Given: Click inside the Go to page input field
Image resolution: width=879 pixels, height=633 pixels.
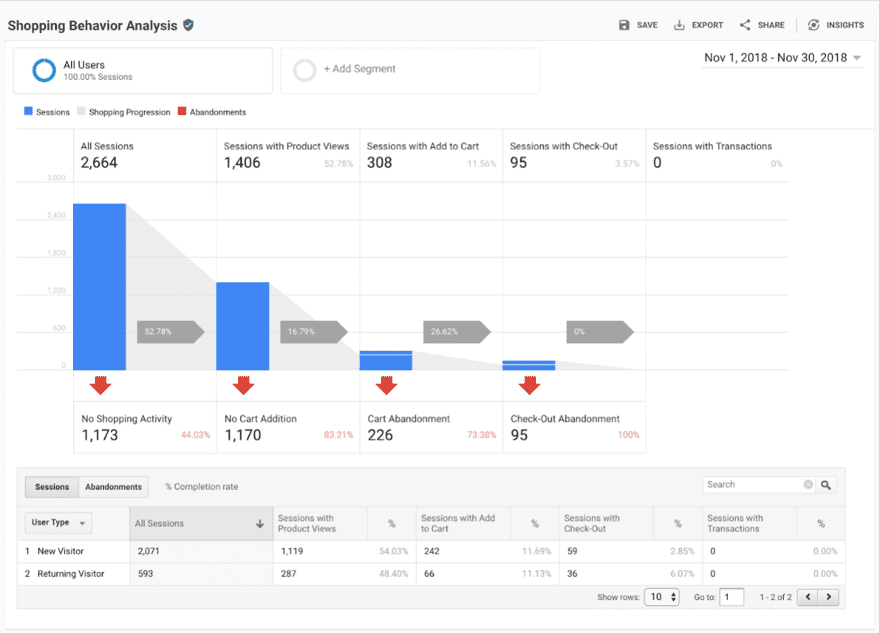Looking at the screenshot, I should click(730, 596).
